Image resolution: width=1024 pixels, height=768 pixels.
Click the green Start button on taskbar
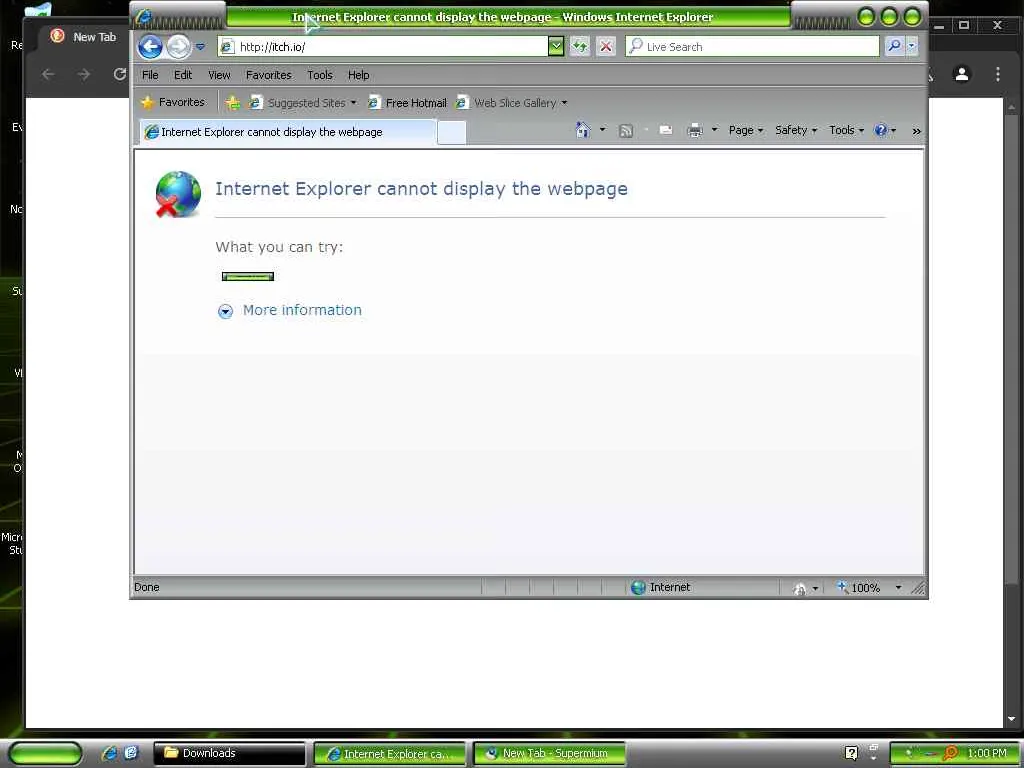pos(45,754)
